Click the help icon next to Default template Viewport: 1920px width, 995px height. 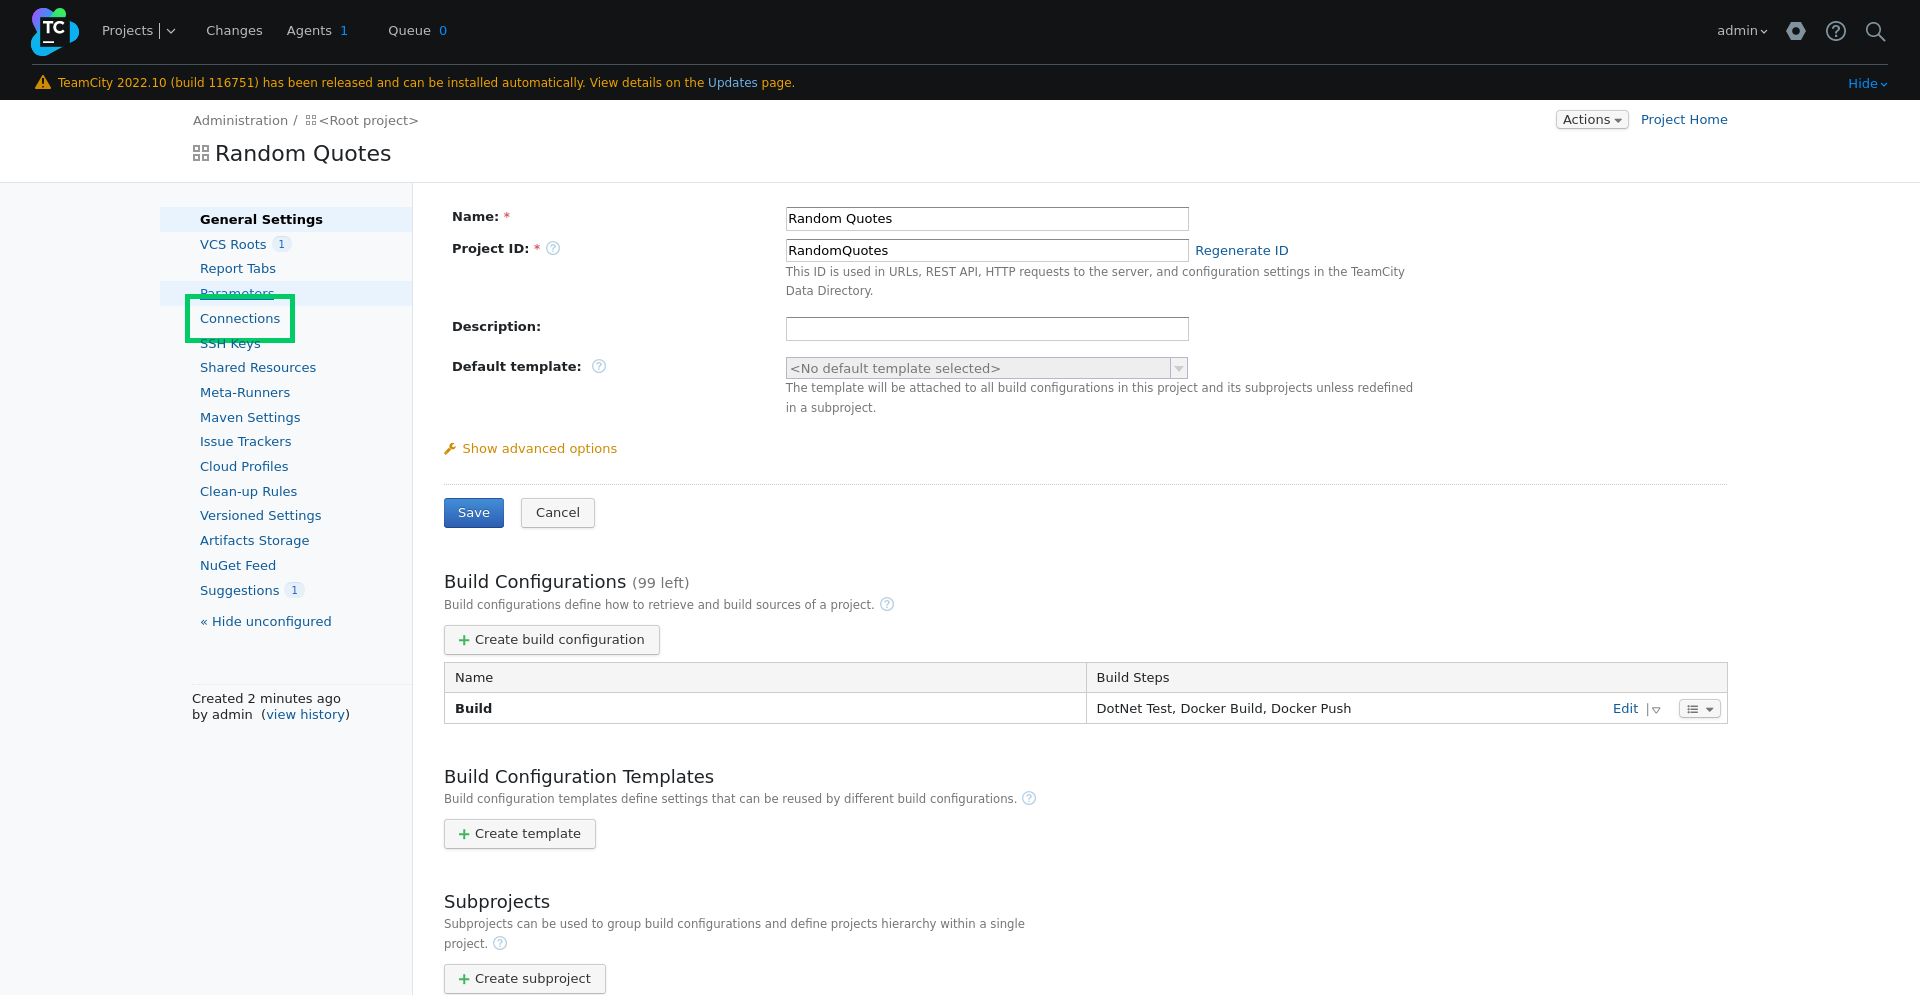tap(599, 367)
